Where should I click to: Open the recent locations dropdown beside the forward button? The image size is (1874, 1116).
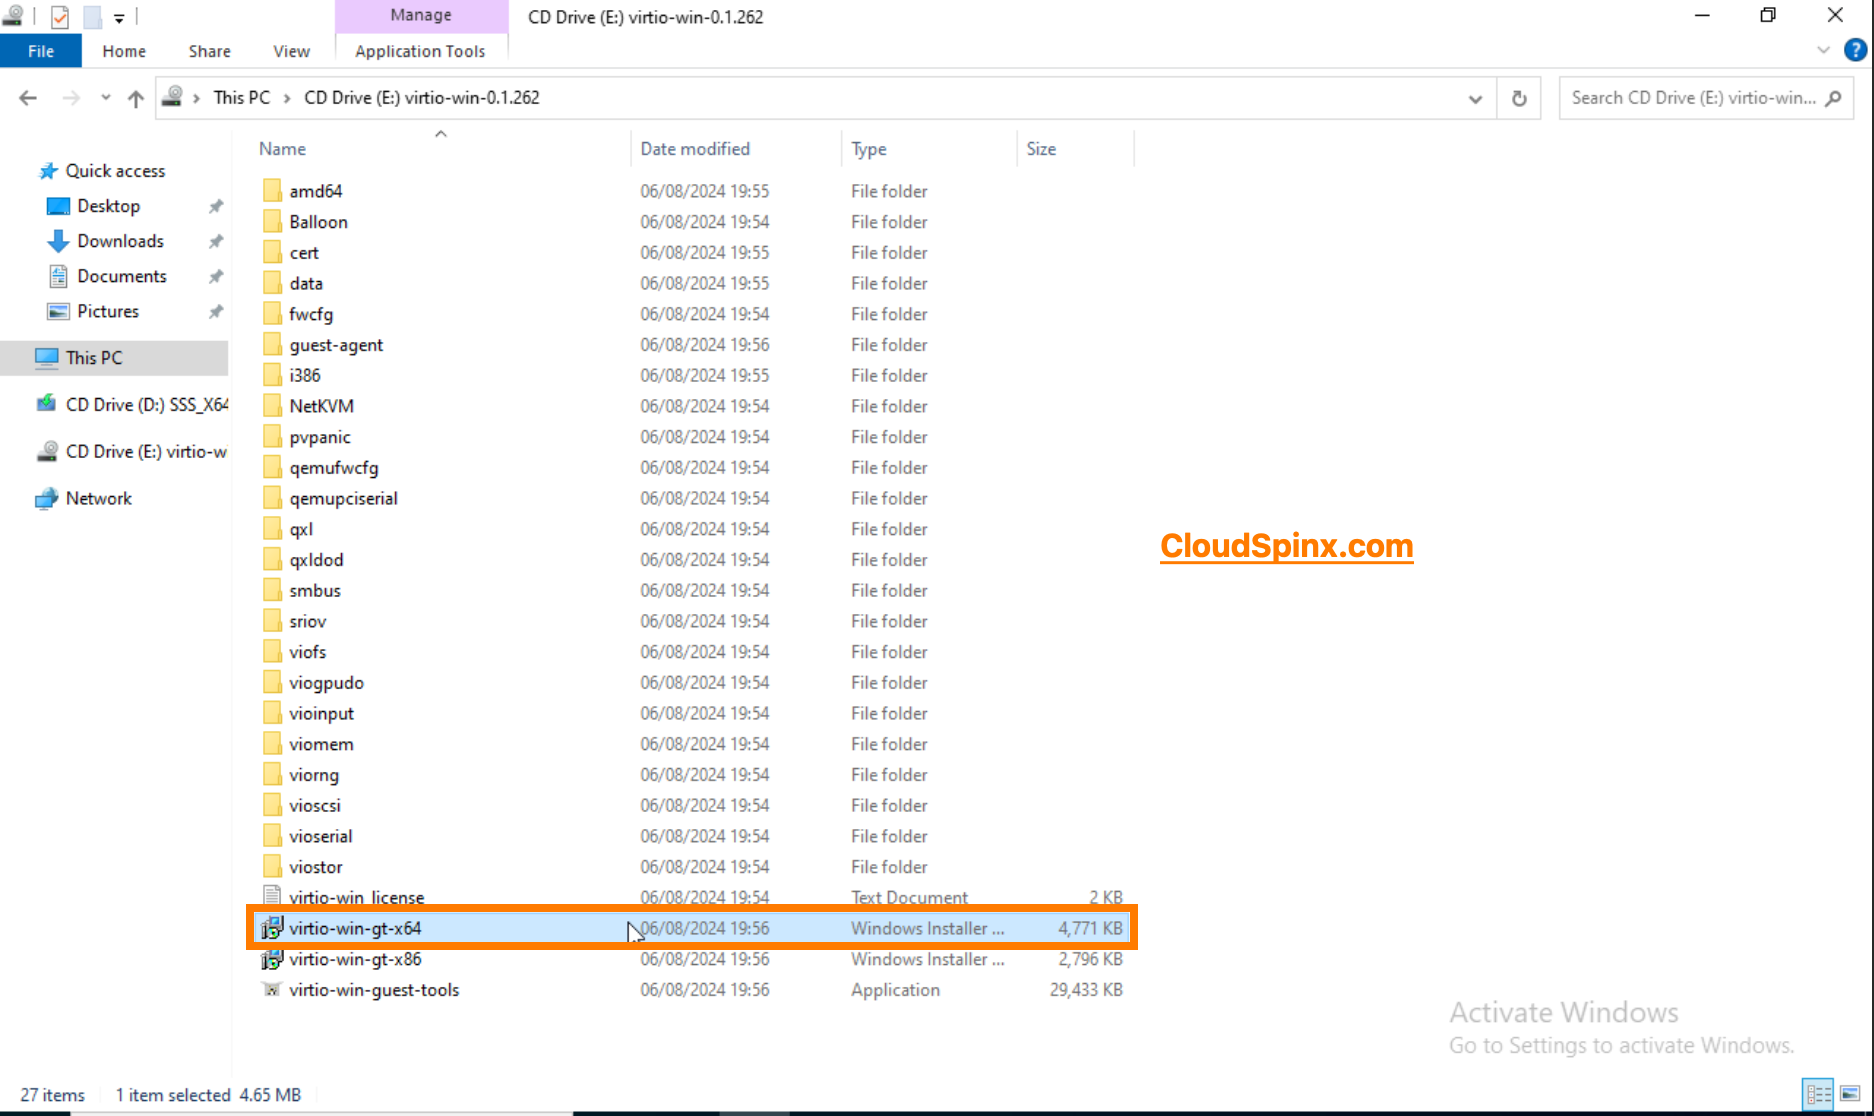[105, 97]
